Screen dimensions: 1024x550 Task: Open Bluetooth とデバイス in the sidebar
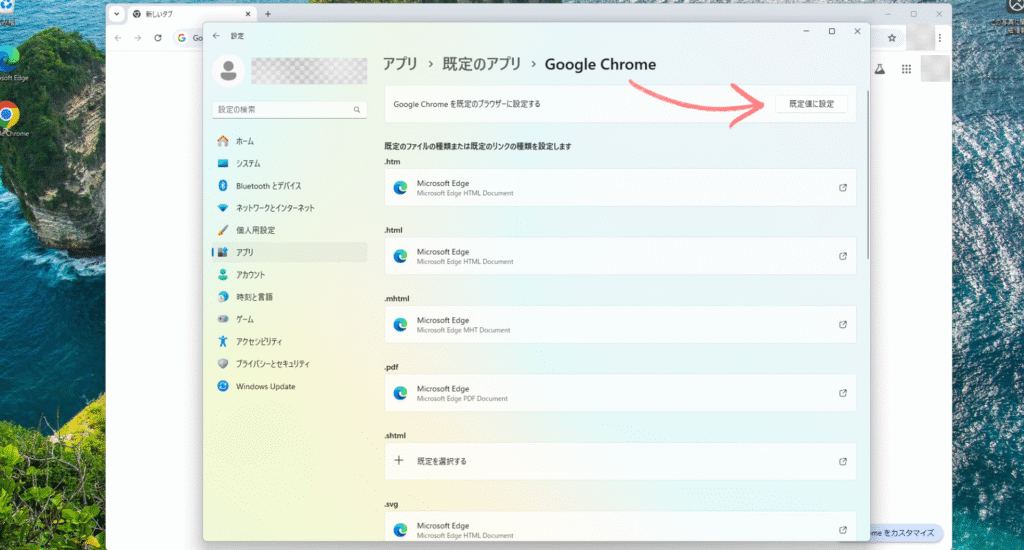point(289,186)
